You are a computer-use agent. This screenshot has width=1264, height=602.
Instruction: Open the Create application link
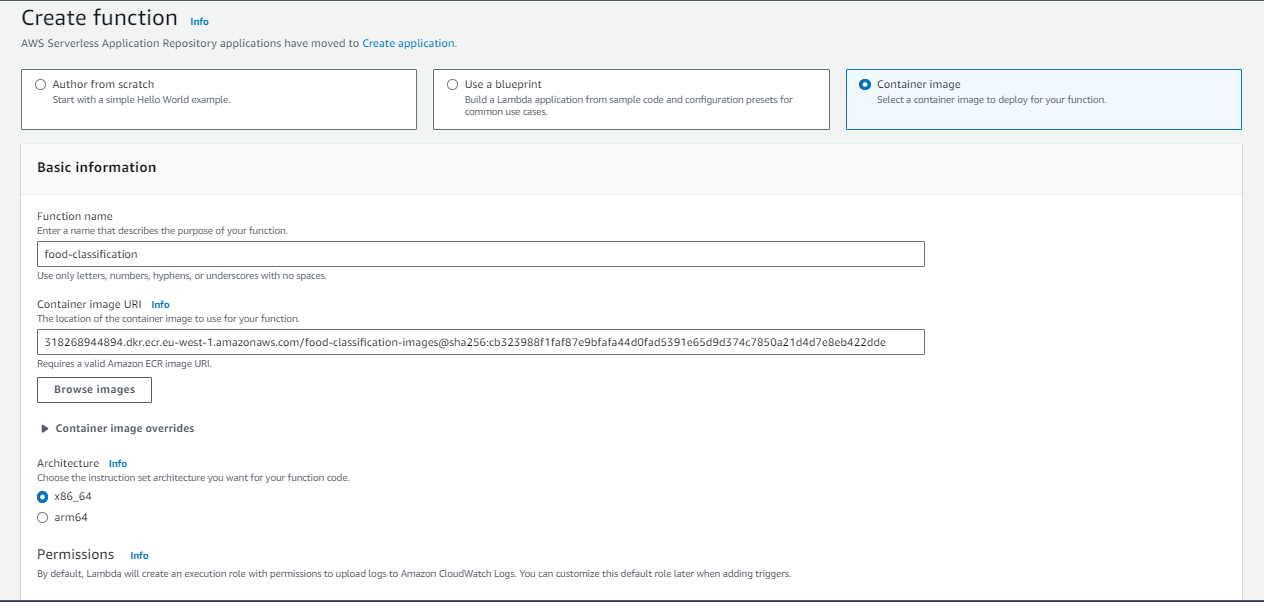pos(408,44)
